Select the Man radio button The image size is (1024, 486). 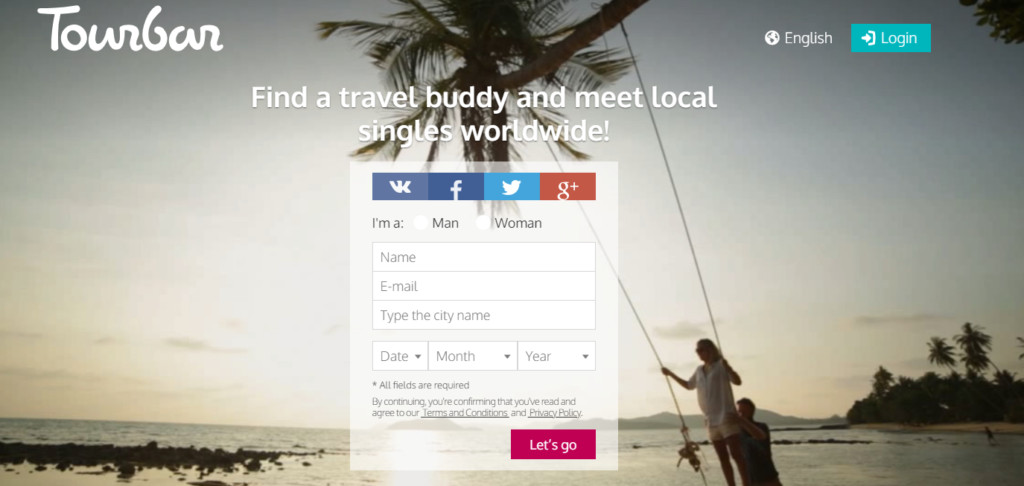(x=421, y=223)
